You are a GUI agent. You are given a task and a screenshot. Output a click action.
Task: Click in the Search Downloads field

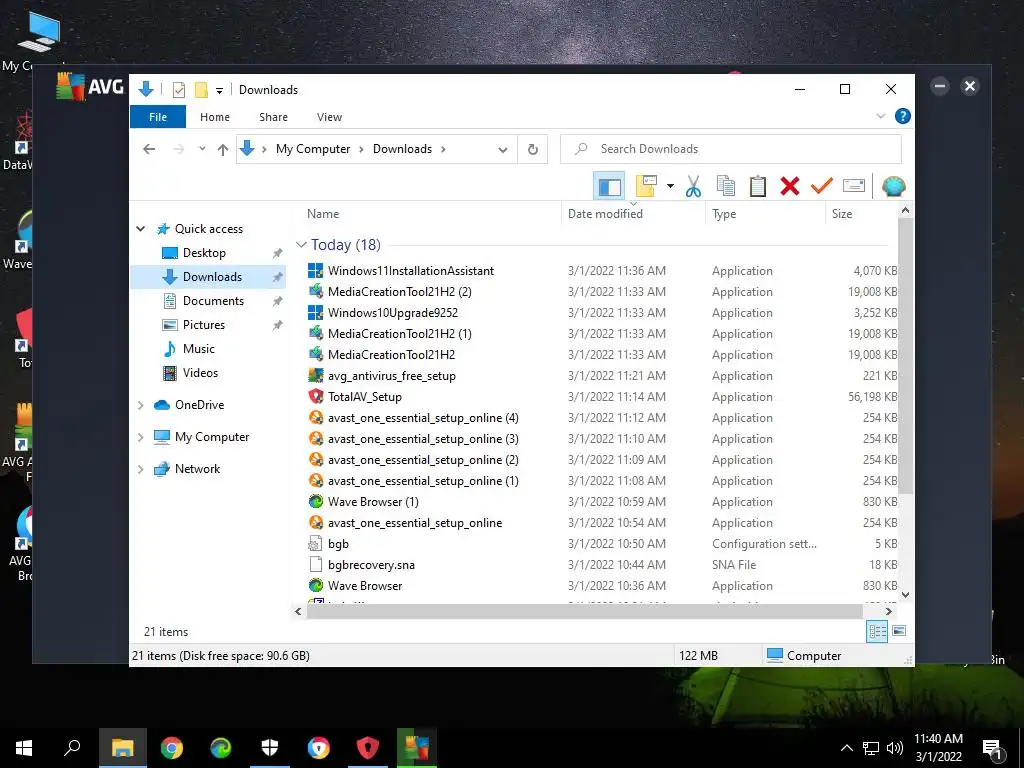pos(731,149)
